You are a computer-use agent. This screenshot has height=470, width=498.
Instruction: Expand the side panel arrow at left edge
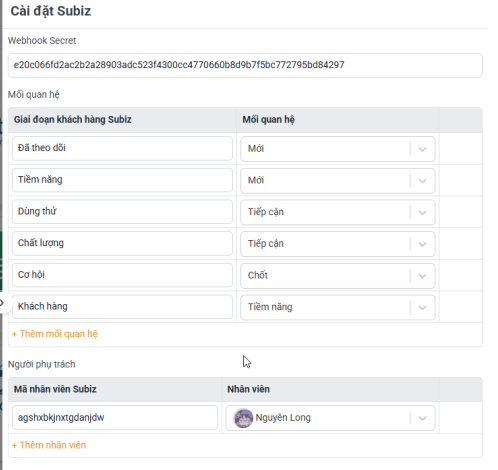(2, 303)
